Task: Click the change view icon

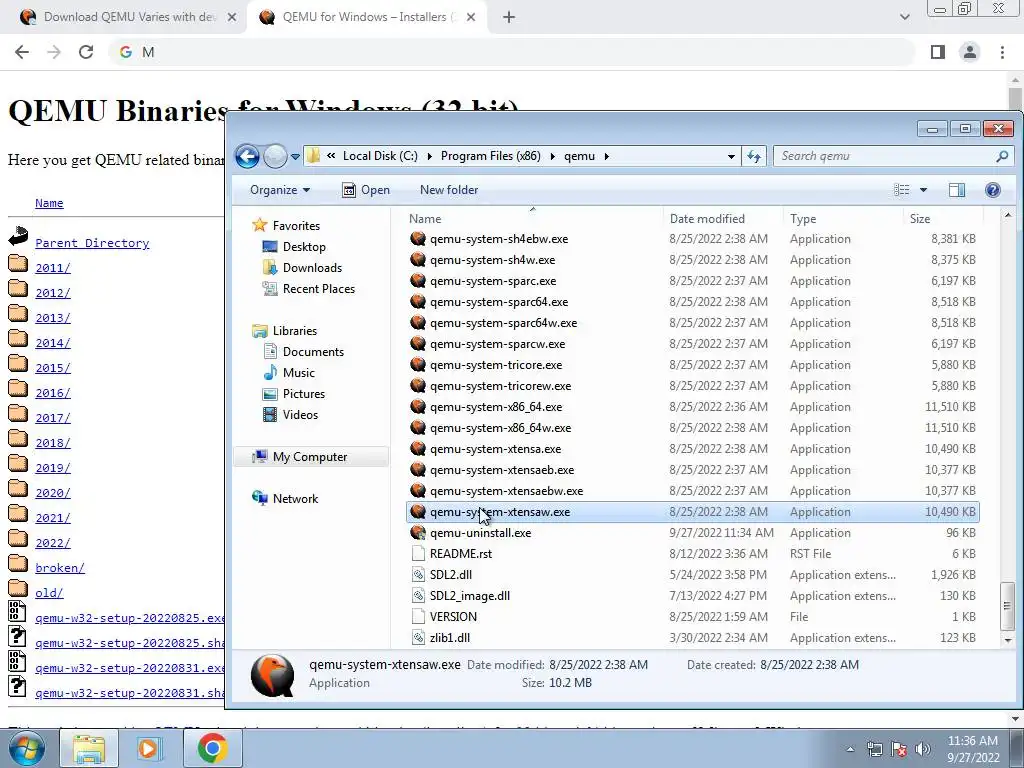Action: click(x=902, y=190)
